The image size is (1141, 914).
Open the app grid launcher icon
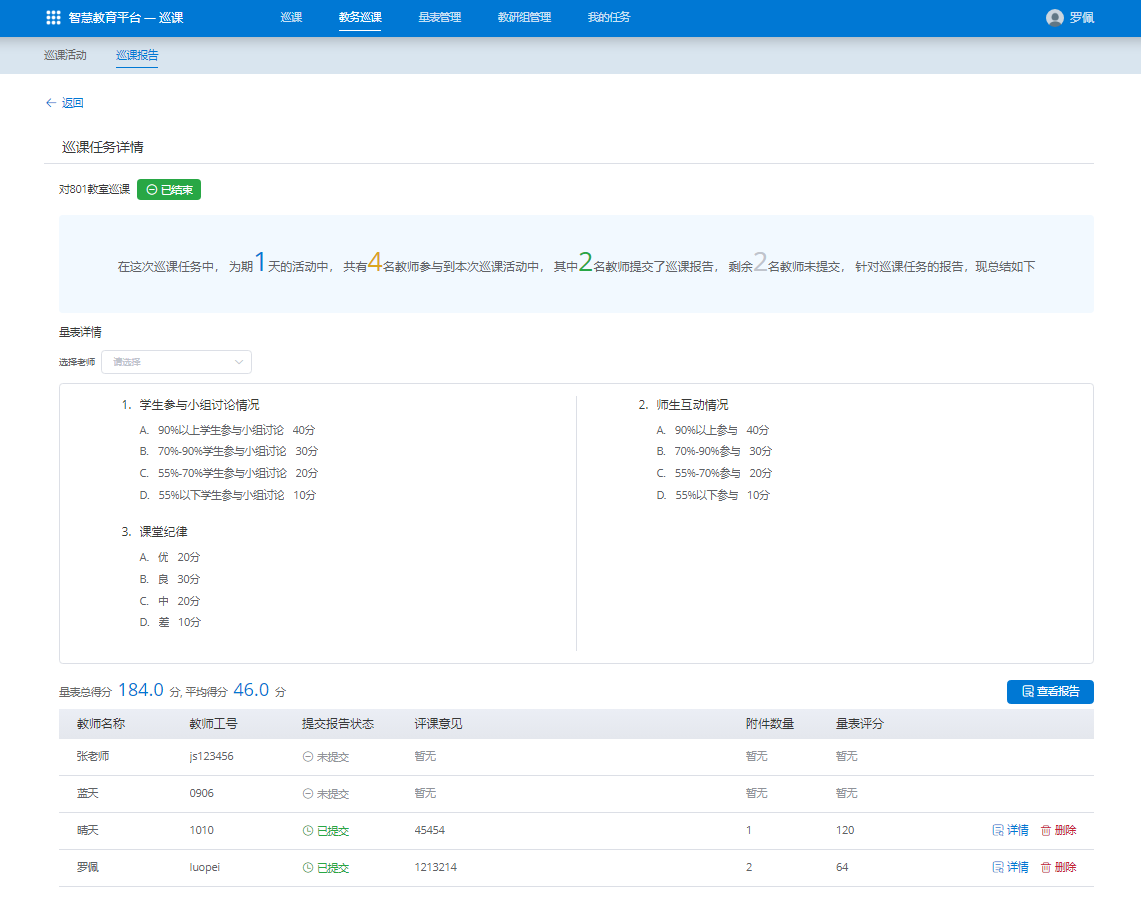[53, 18]
